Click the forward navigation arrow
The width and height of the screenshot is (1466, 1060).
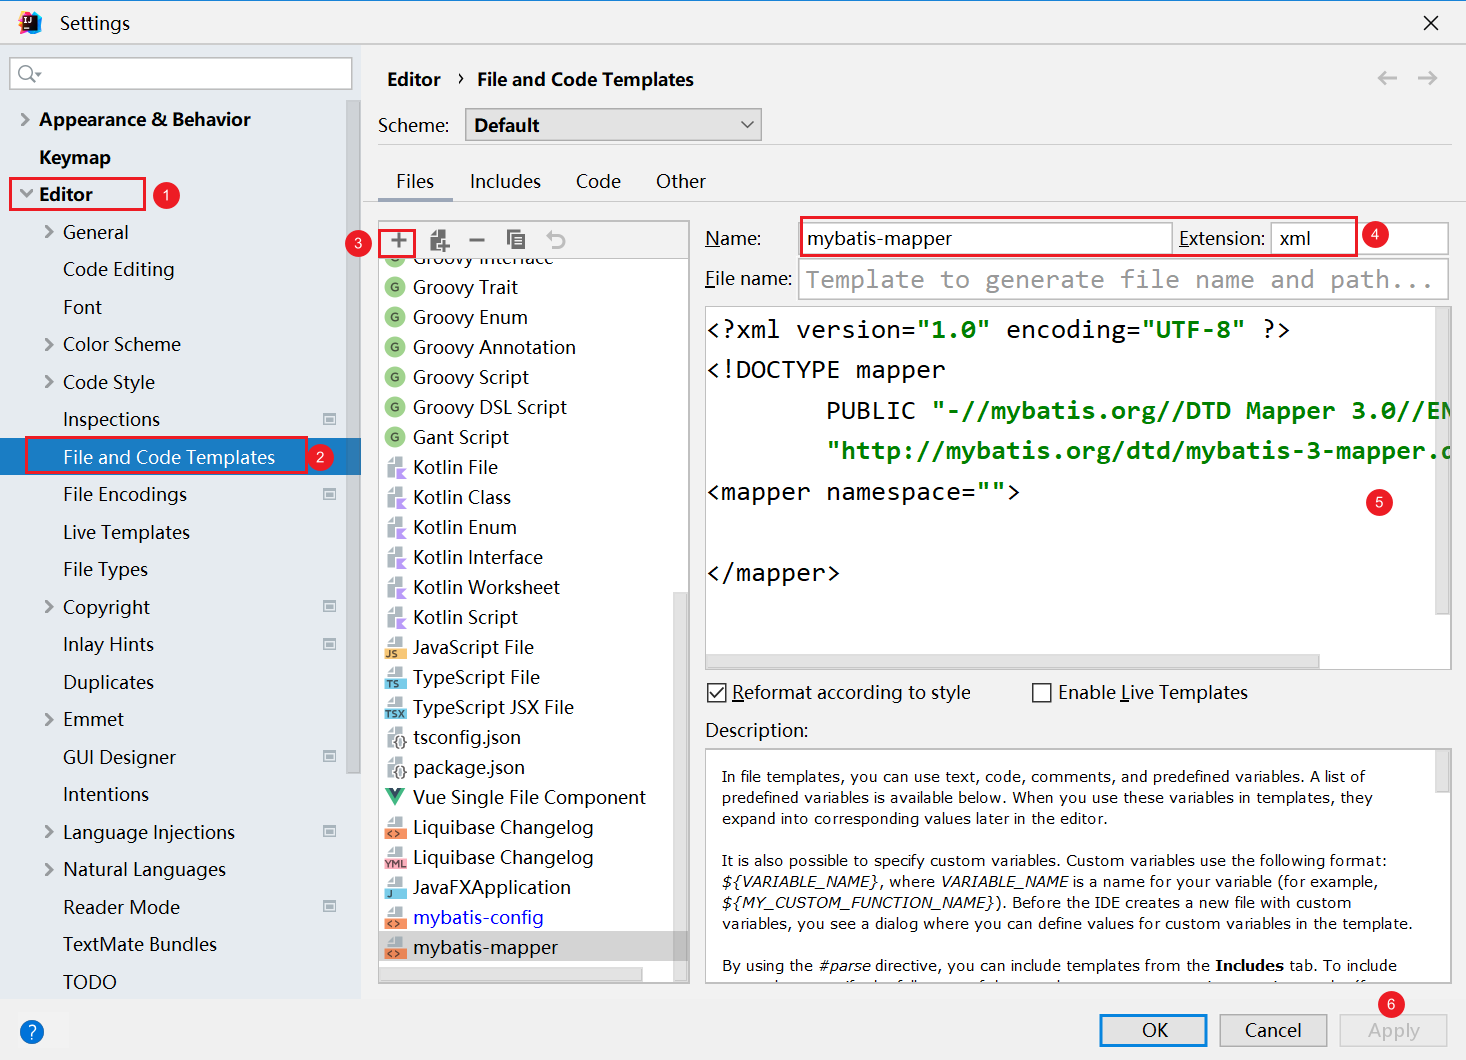tap(1428, 78)
